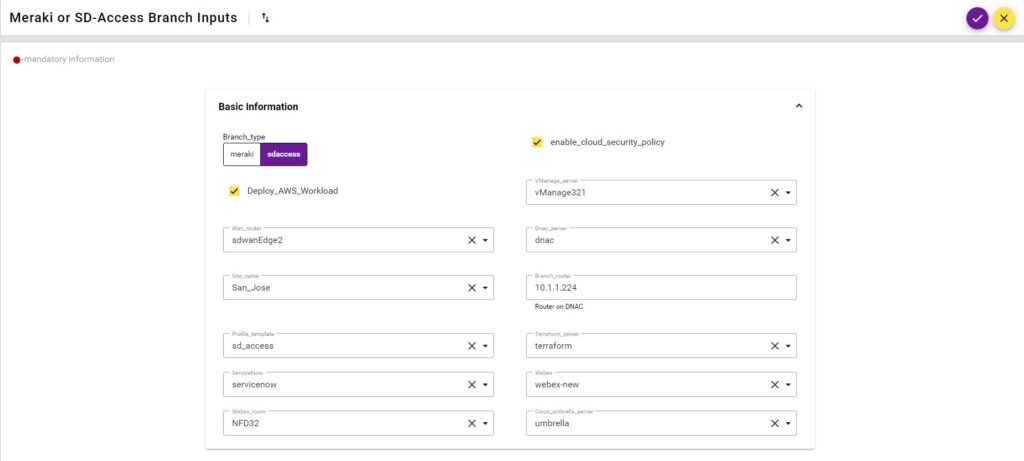1024x461 pixels.
Task: Click the enable_cloud_security_policy label
Action: [x=607, y=142]
